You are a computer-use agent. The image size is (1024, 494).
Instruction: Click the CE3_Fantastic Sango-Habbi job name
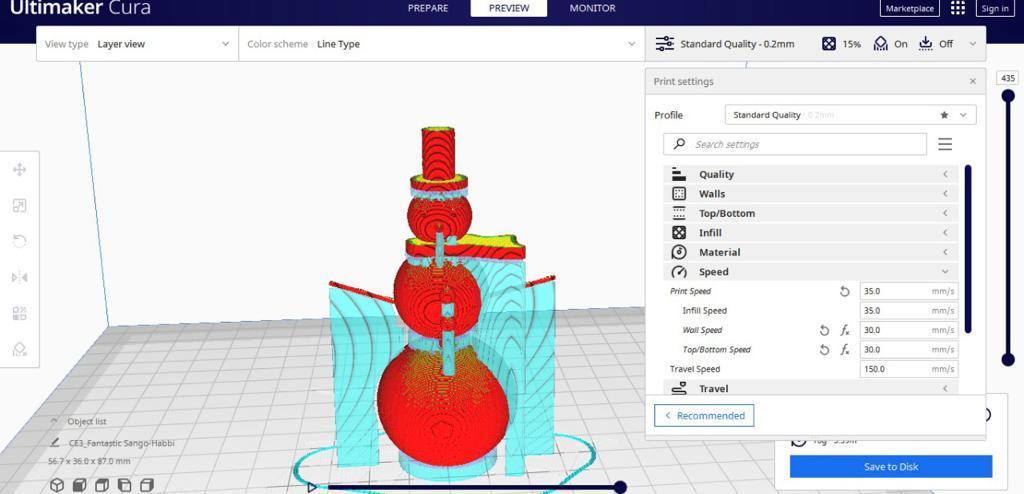tap(121, 443)
